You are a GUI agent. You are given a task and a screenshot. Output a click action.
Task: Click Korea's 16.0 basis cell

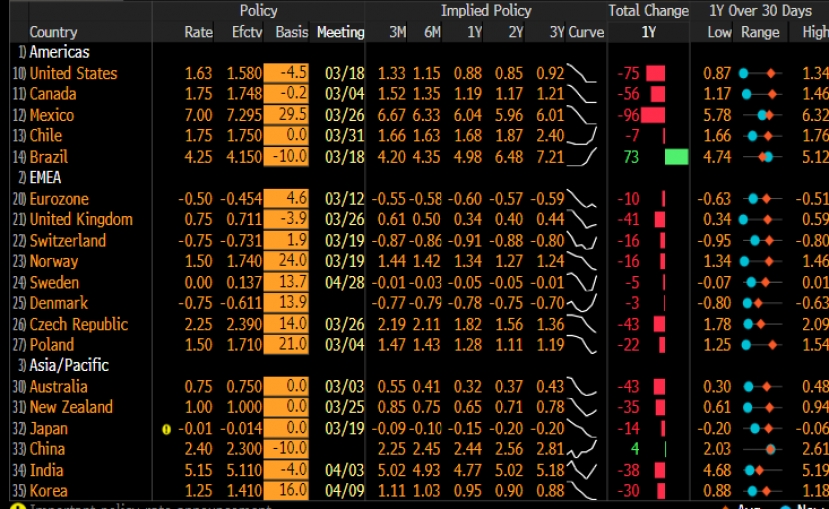[x=286, y=491]
